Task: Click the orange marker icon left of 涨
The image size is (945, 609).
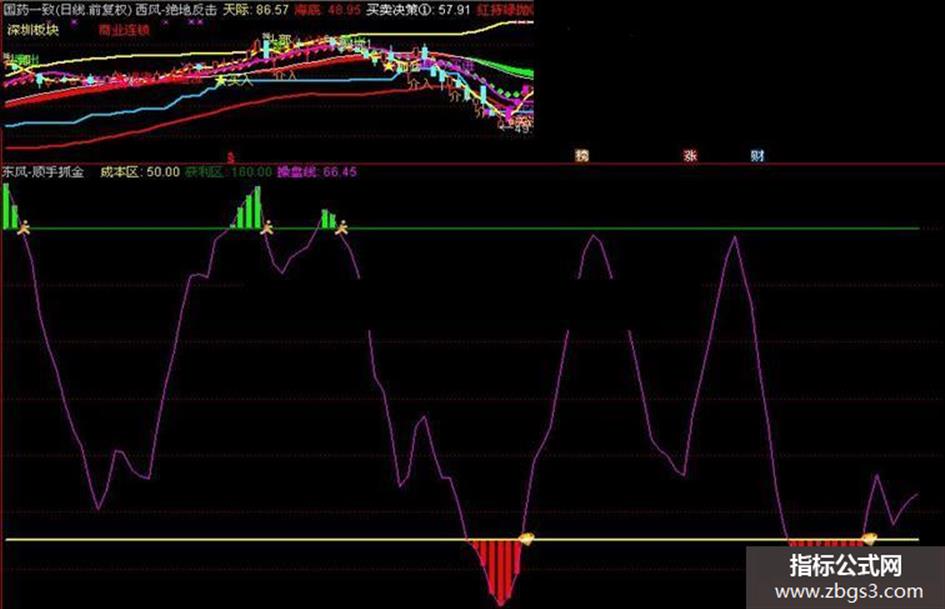Action: (x=582, y=156)
